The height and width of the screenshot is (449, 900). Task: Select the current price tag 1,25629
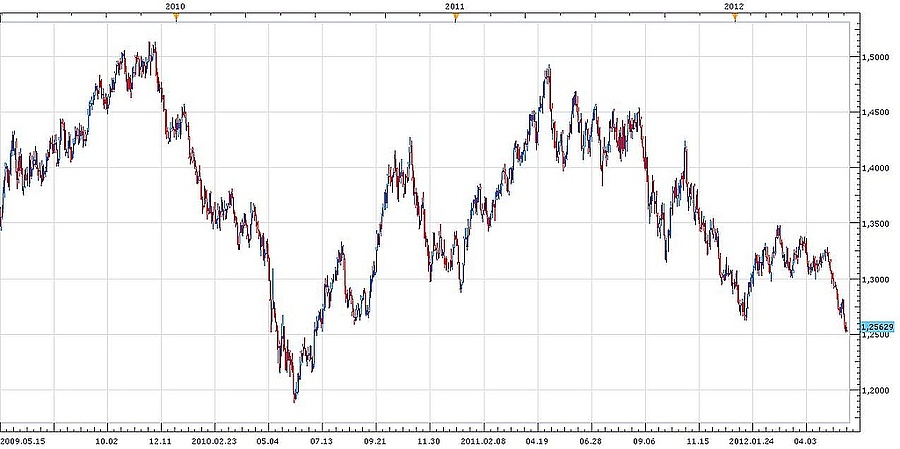[876, 327]
